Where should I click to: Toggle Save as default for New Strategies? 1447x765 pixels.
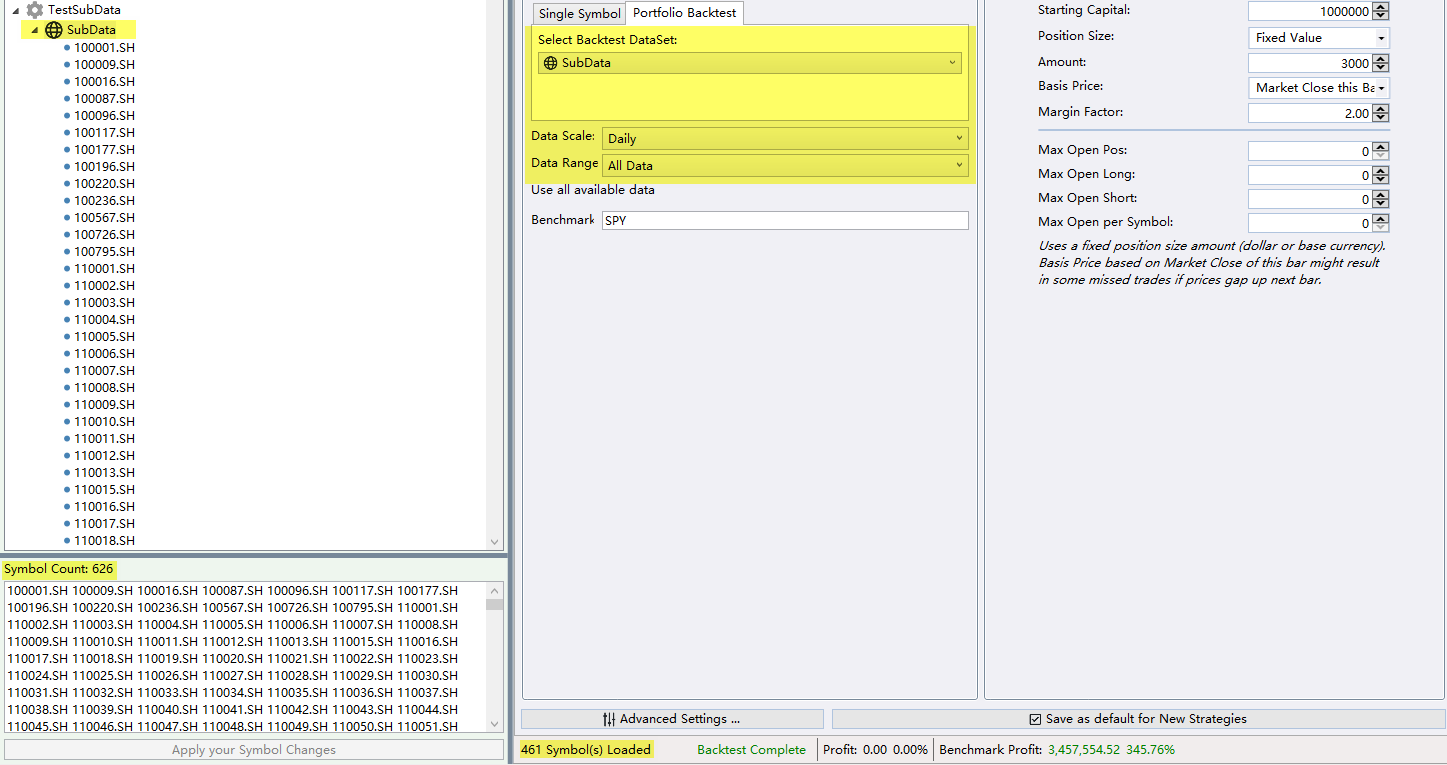(1035, 719)
